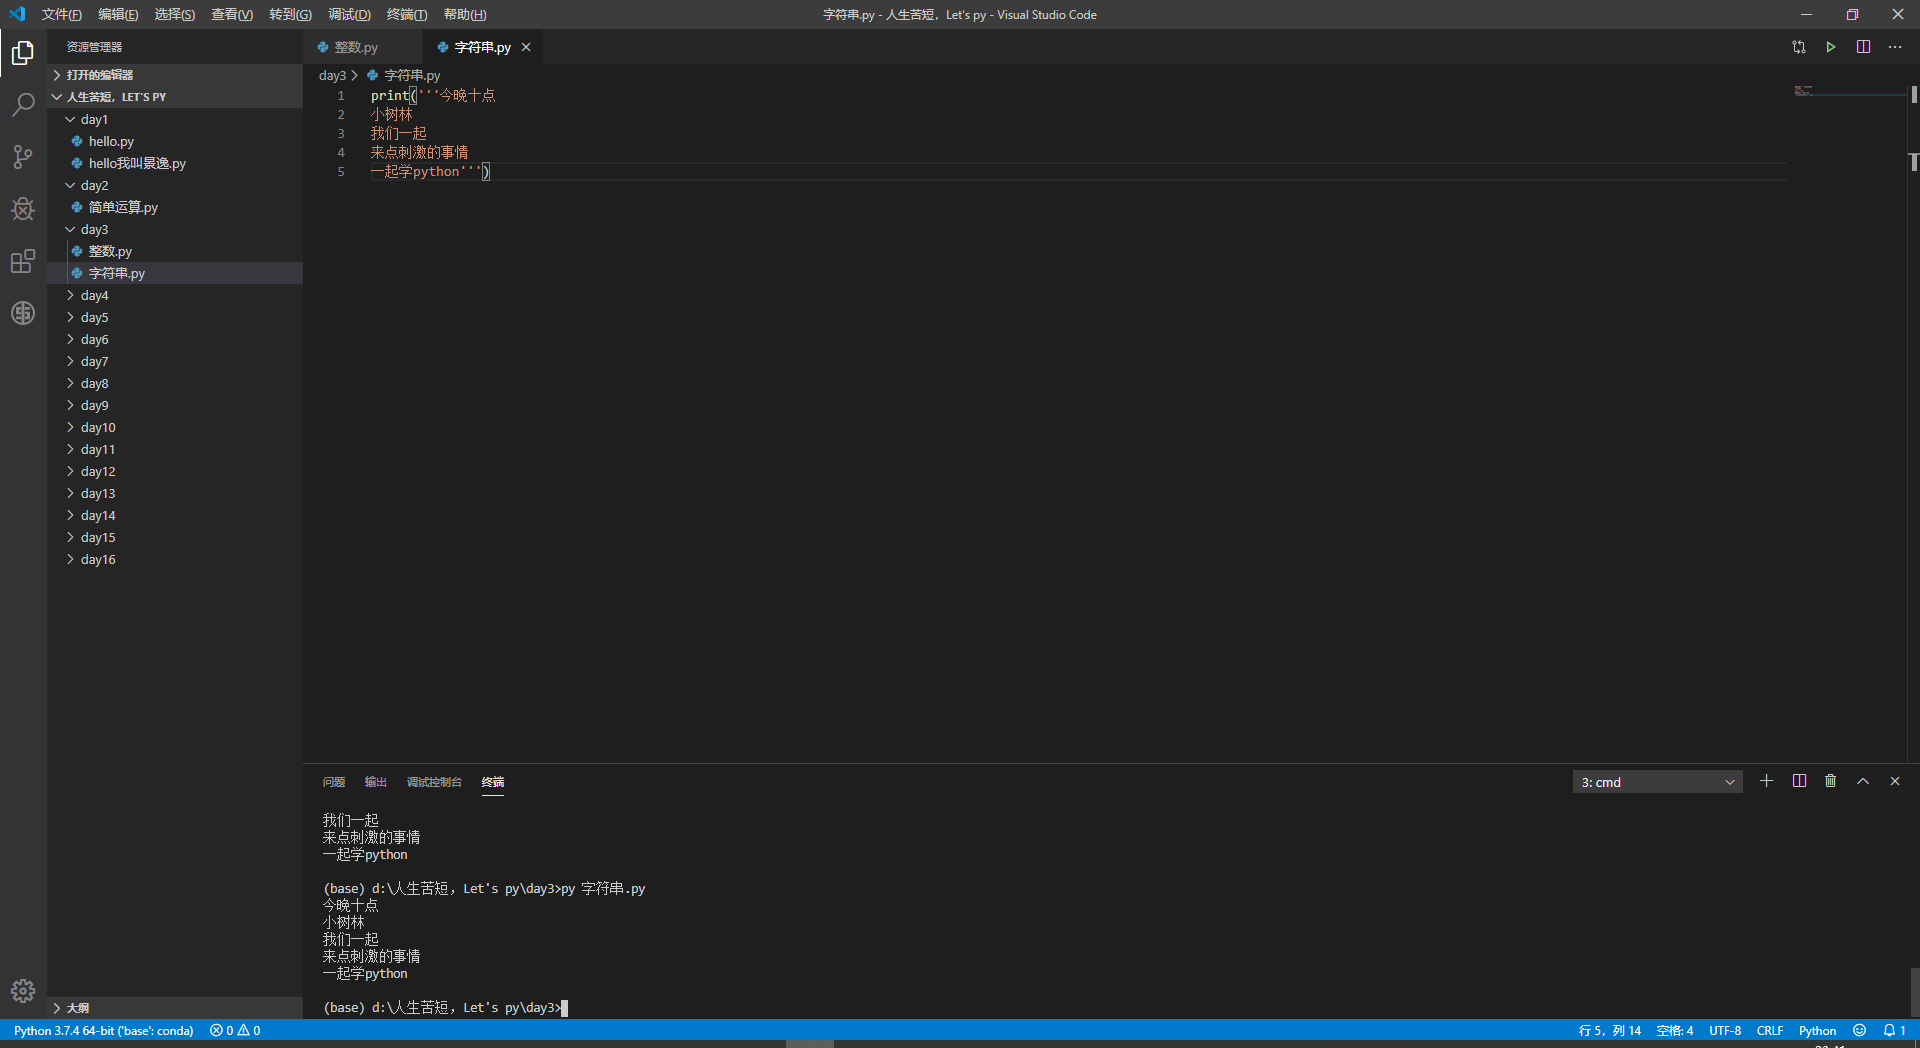The width and height of the screenshot is (1920, 1048).
Task: Open the 选择(S) menu
Action: [174, 14]
